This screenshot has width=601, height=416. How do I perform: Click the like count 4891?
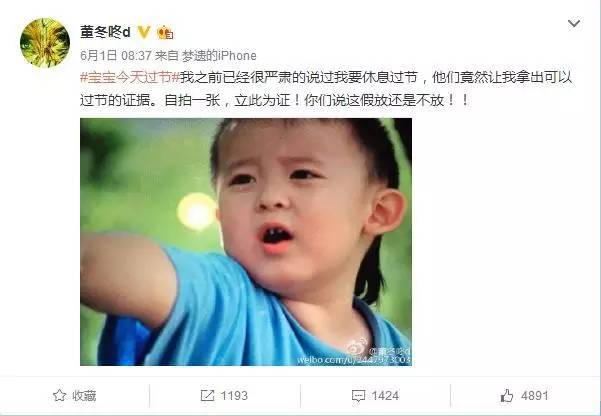click(x=535, y=396)
